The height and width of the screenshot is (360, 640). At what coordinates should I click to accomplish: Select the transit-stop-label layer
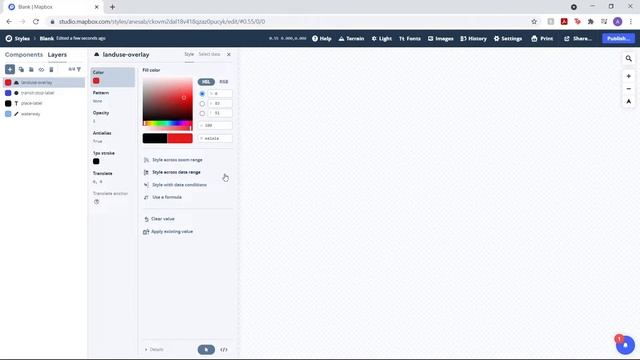[44, 93]
